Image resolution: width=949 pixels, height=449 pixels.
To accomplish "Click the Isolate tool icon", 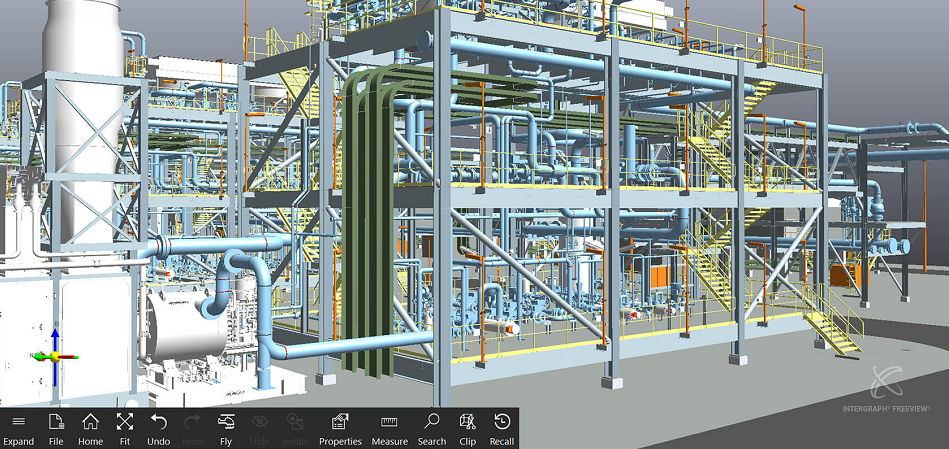I will [295, 427].
